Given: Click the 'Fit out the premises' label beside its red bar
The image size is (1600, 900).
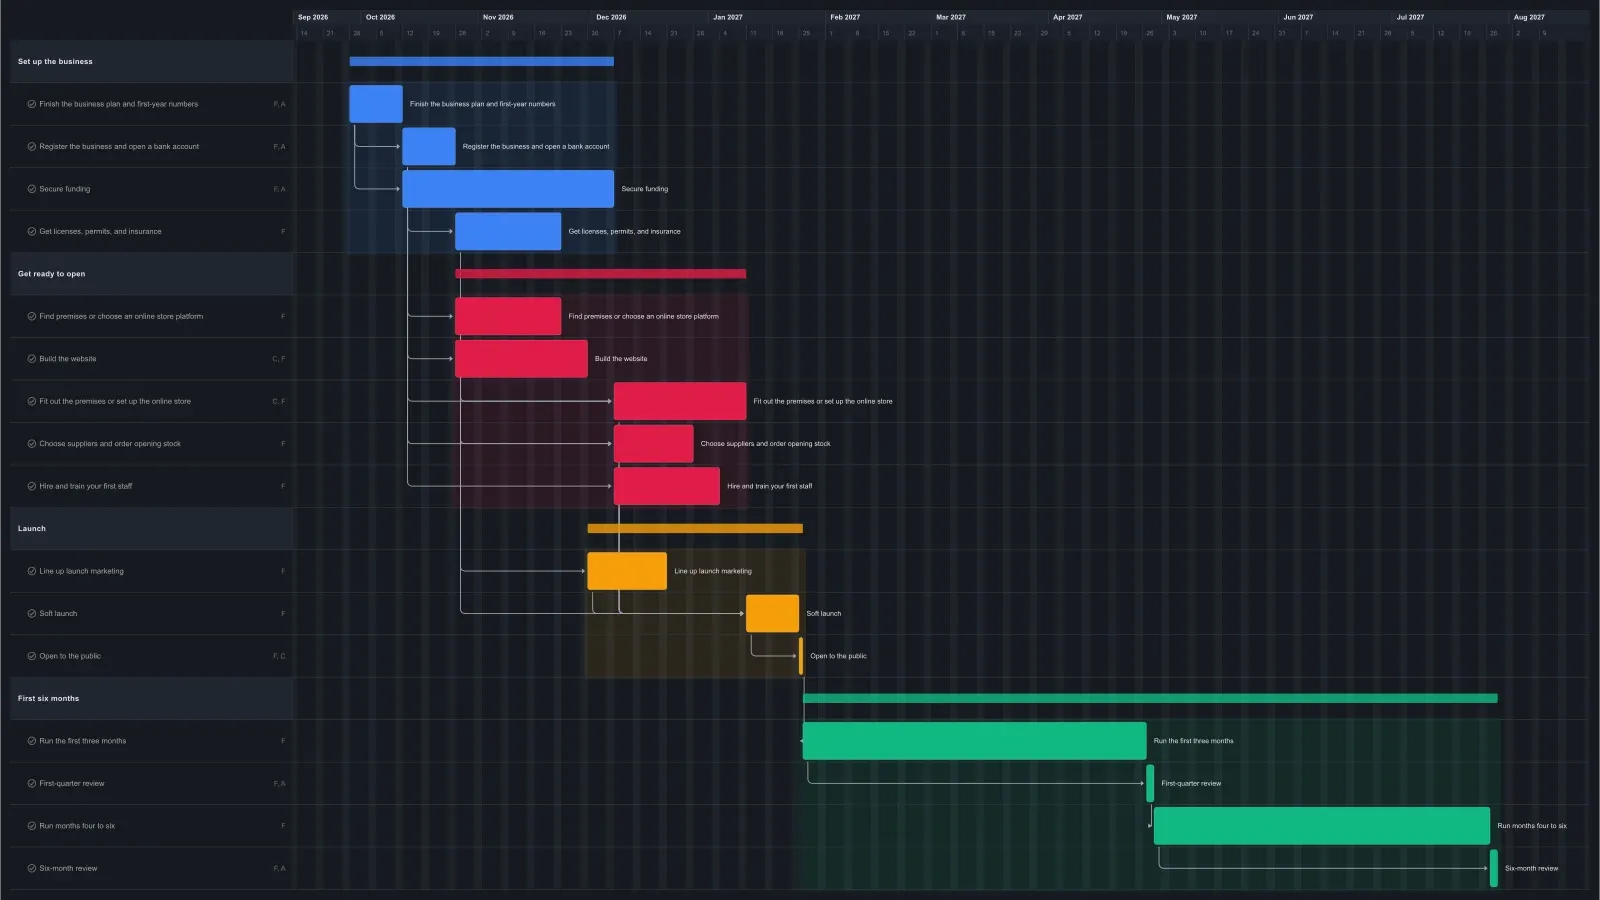Looking at the screenshot, I should tap(823, 402).
